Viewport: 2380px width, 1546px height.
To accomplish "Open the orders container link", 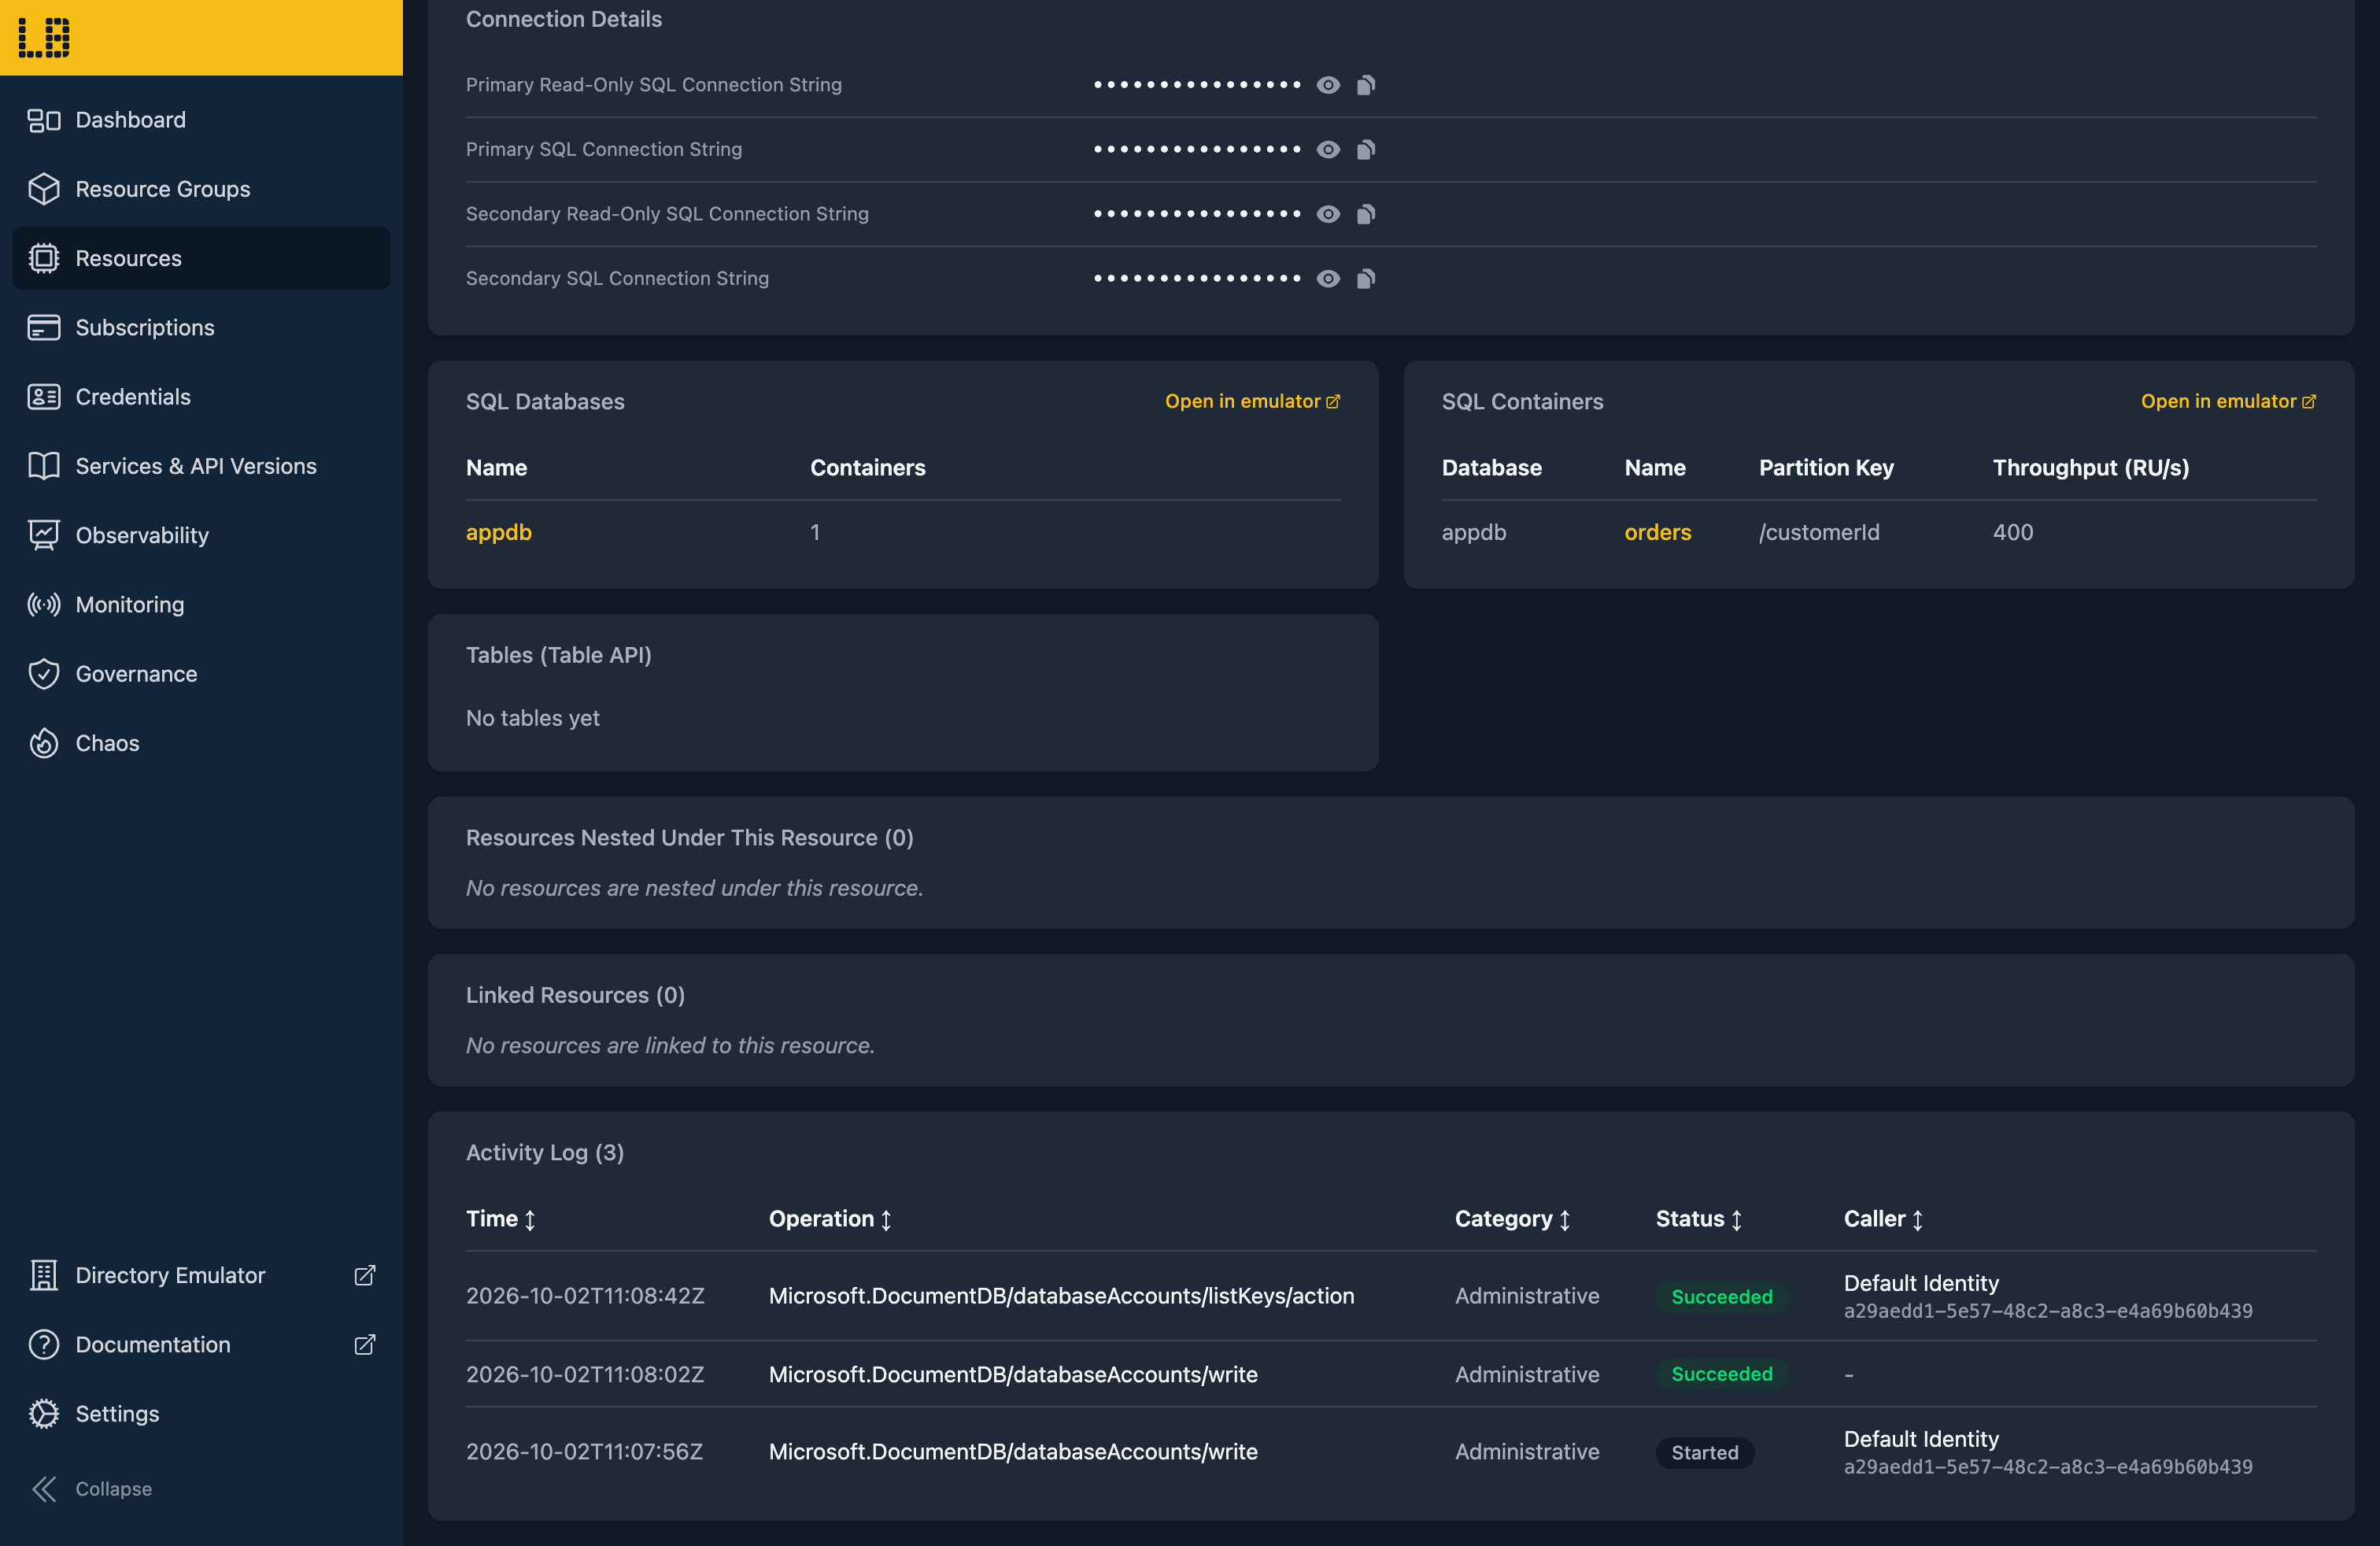I will pyautogui.click(x=1657, y=532).
